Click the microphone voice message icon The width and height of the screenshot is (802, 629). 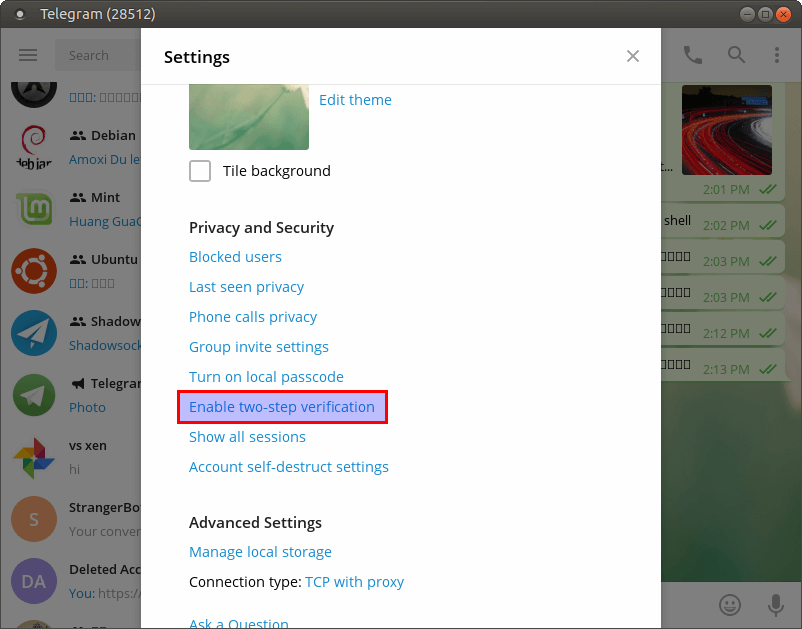pyautogui.click(x=775, y=605)
